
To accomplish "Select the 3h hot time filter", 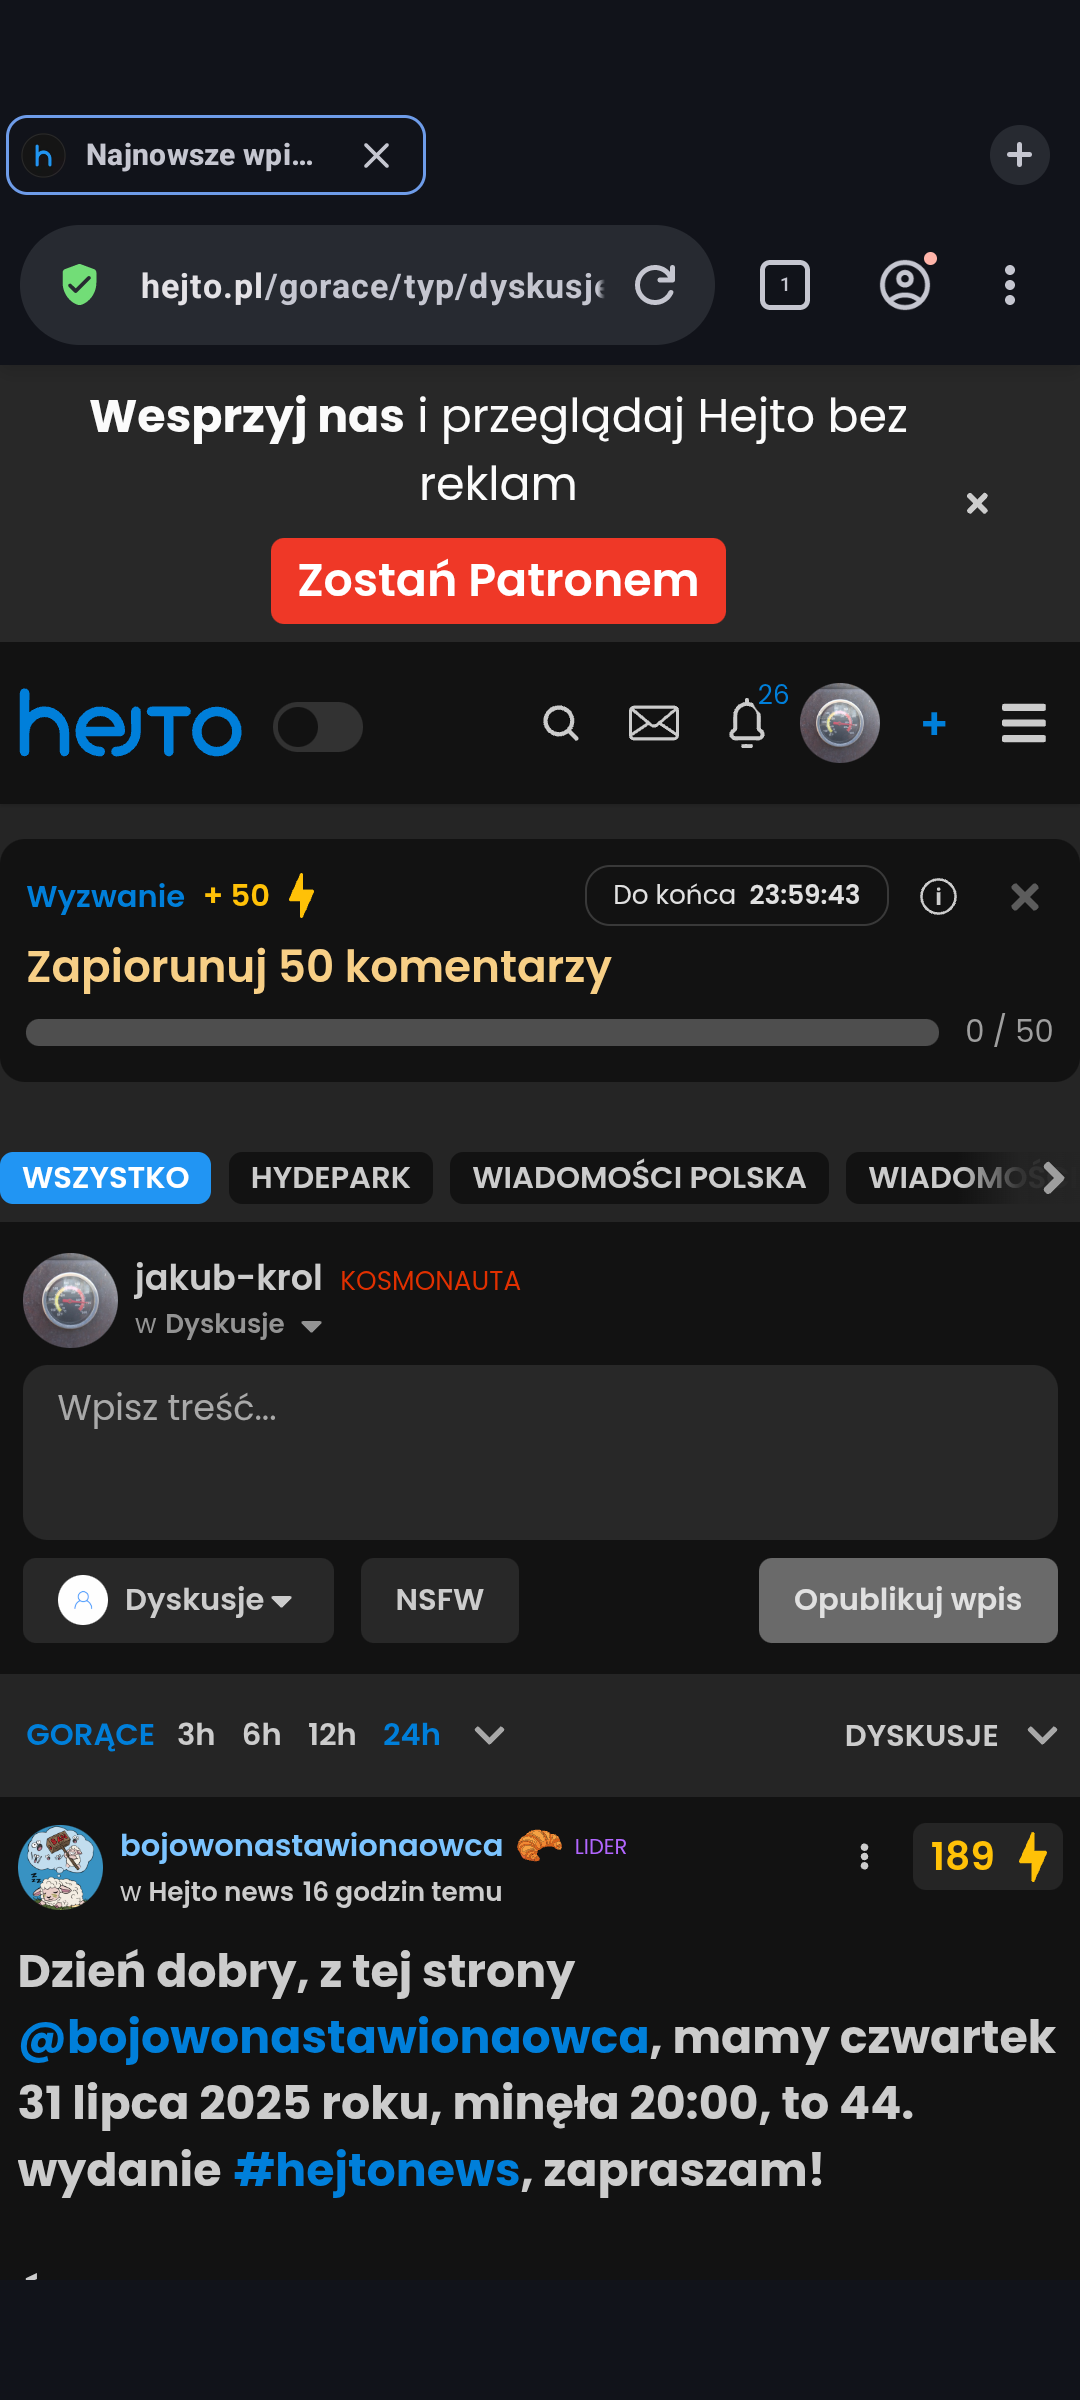I will 196,1735.
